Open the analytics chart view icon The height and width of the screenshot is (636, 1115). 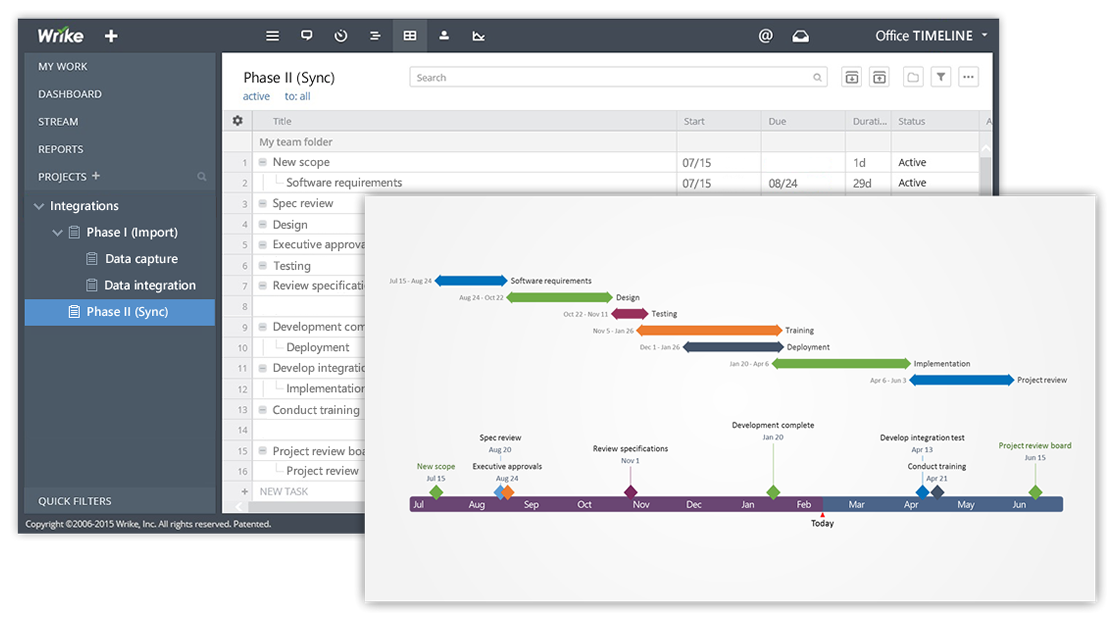479,36
